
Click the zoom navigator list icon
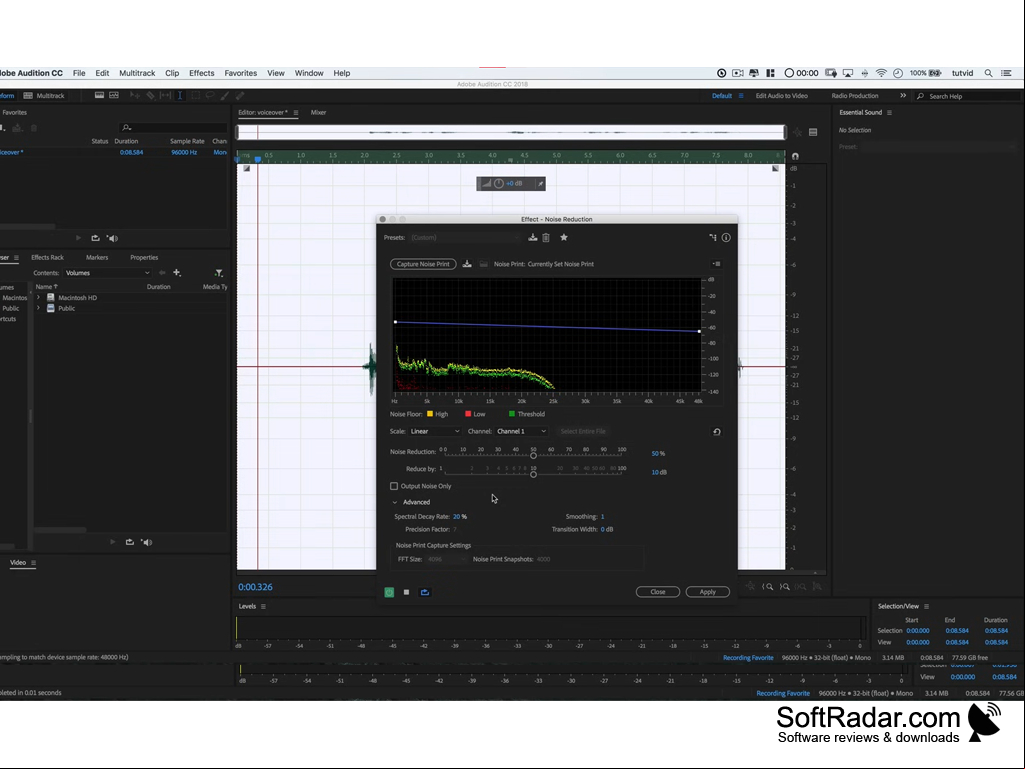813,133
